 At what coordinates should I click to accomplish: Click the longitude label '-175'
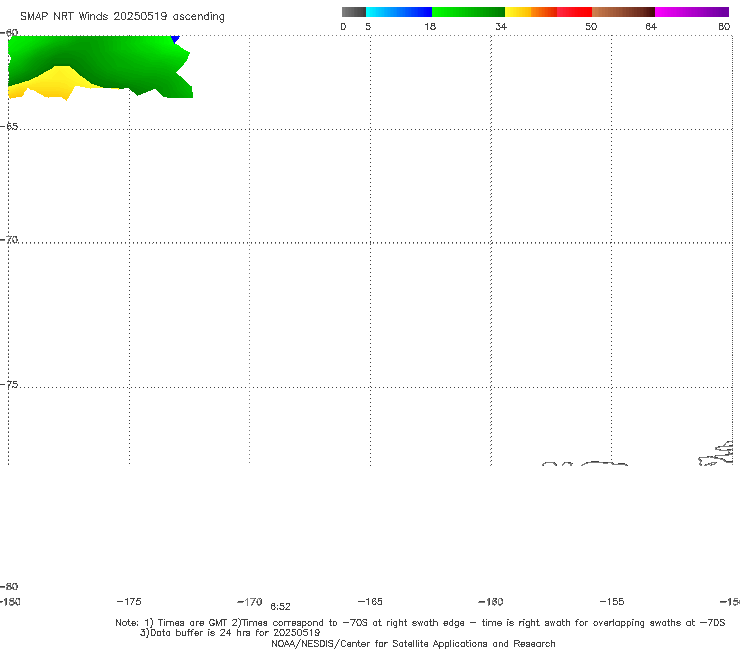coord(129,601)
